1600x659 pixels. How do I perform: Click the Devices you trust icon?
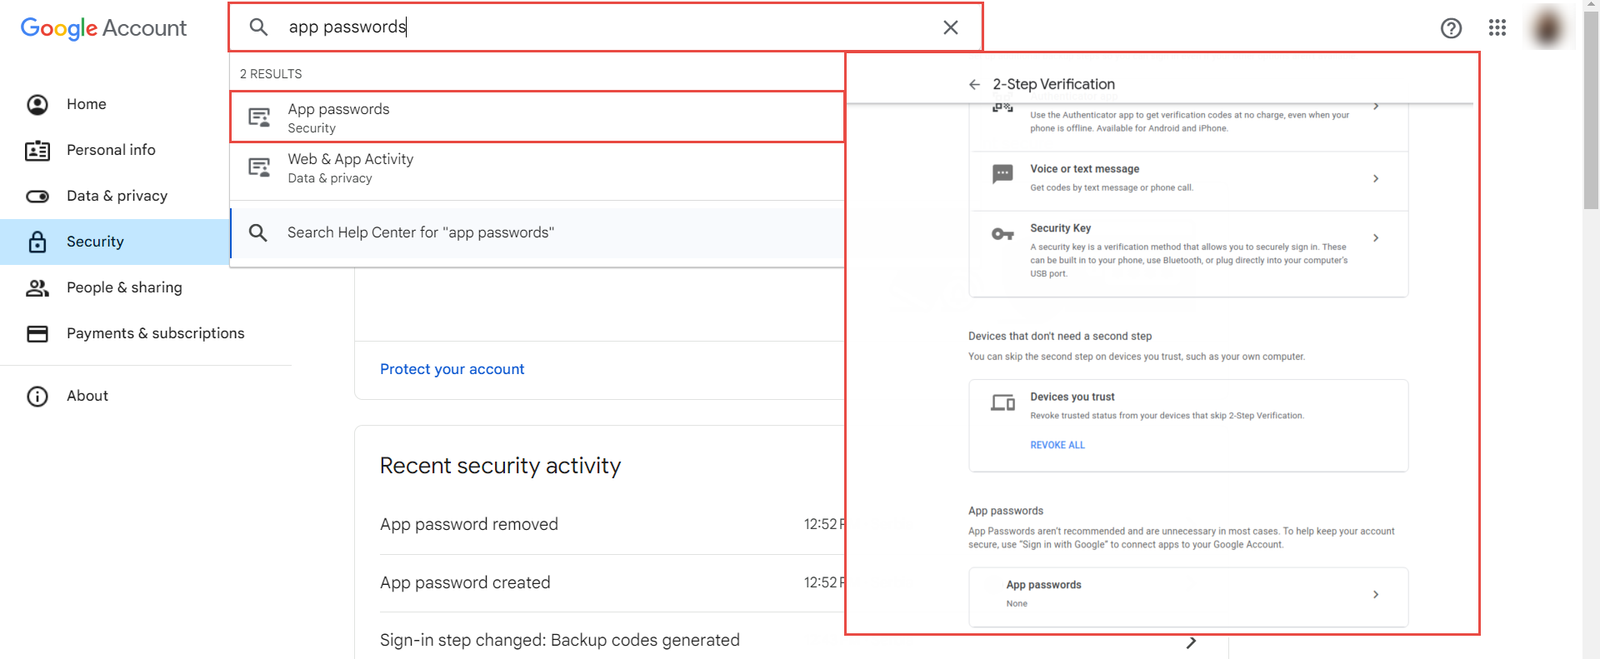1002,402
